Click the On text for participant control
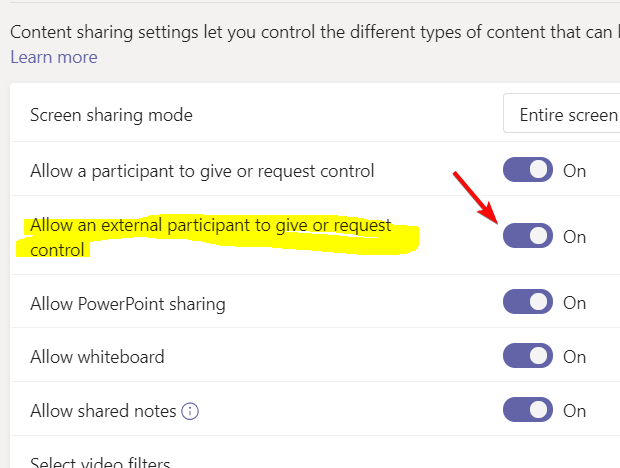The height and width of the screenshot is (468, 620). pos(574,171)
